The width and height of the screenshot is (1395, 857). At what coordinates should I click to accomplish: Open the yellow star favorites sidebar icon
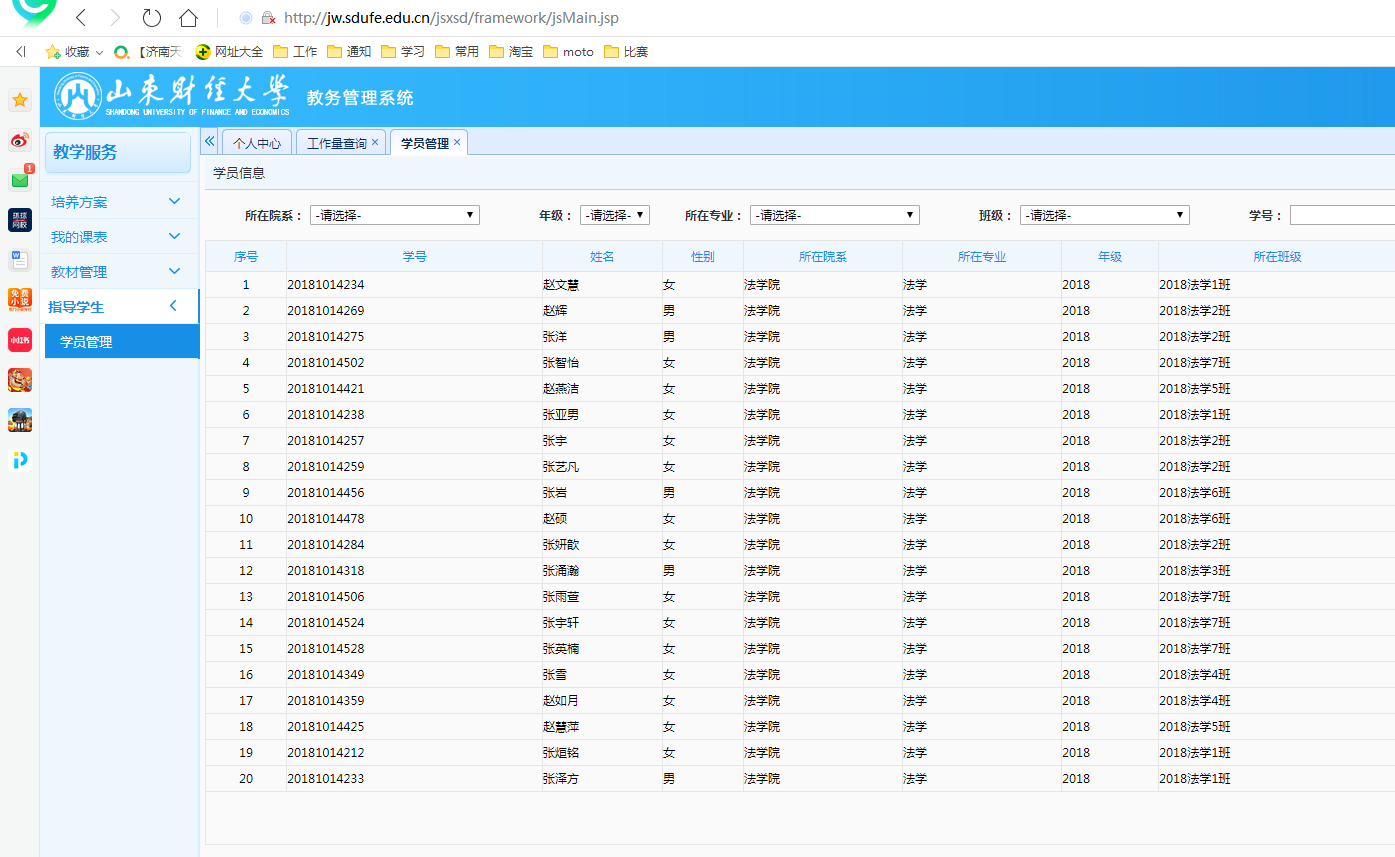pyautogui.click(x=20, y=100)
